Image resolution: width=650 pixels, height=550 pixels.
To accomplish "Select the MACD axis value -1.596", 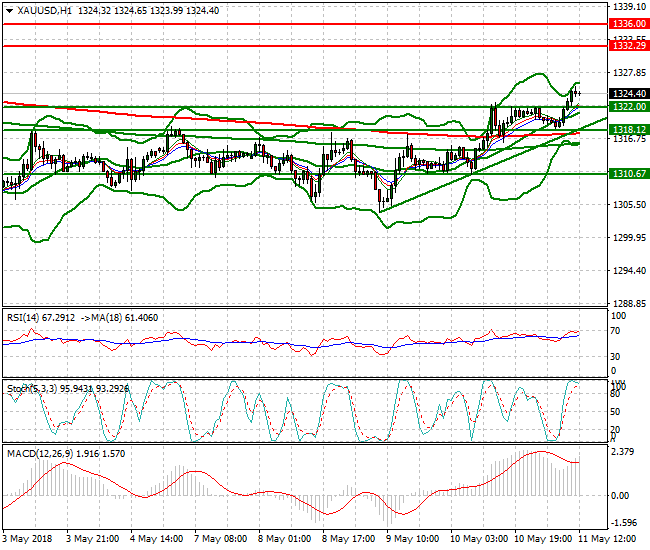I will click(x=623, y=523).
